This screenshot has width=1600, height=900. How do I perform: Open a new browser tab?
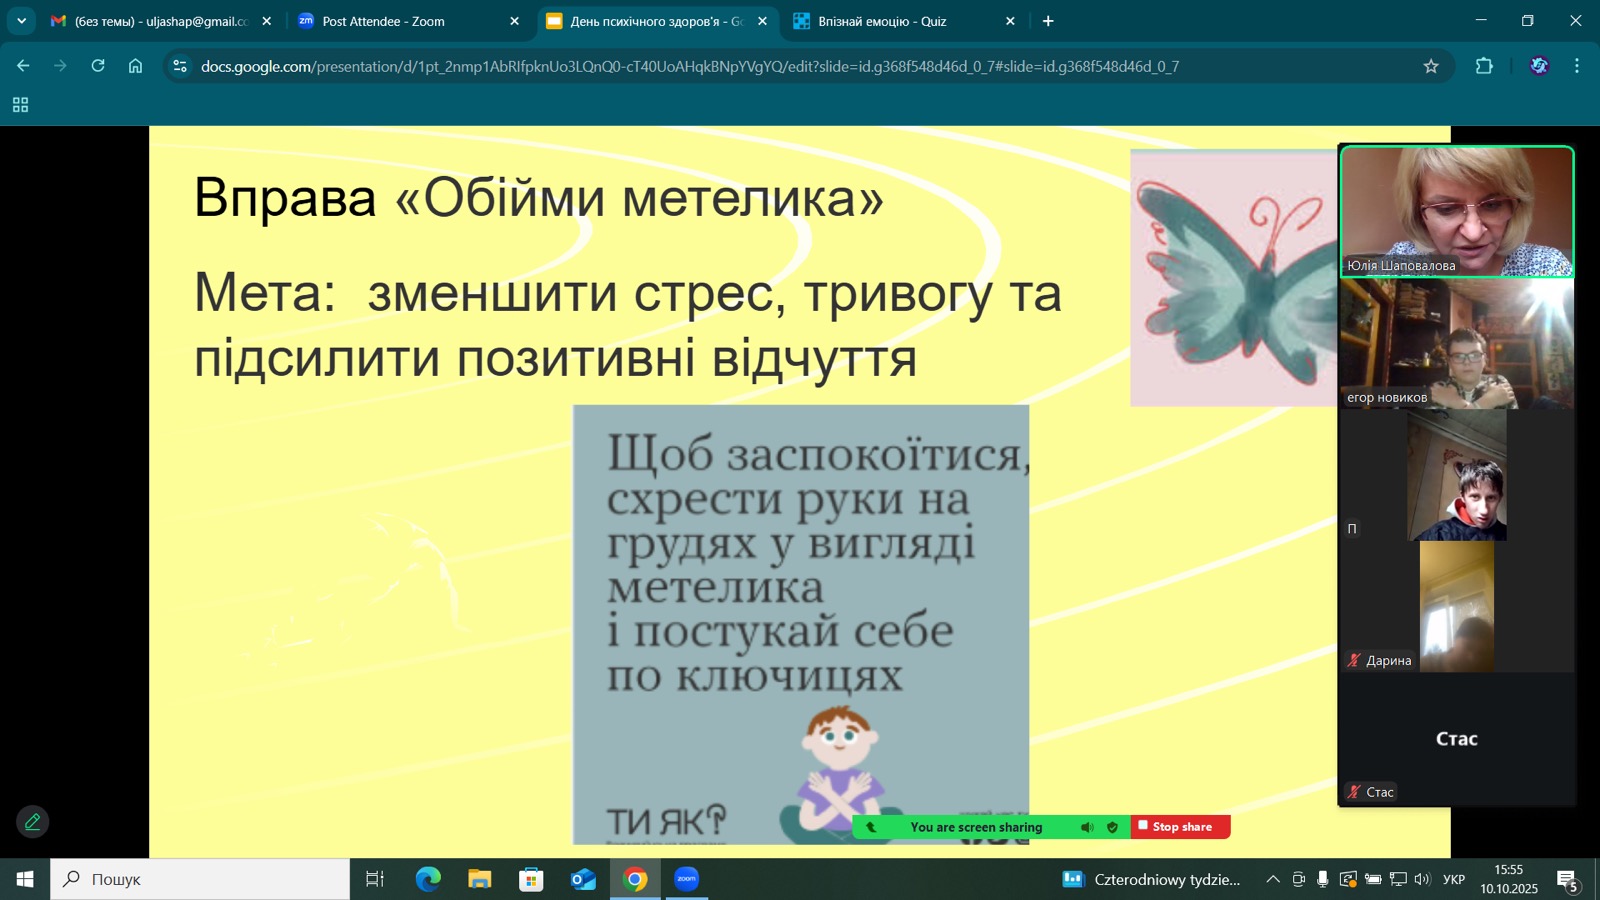pos(1048,21)
